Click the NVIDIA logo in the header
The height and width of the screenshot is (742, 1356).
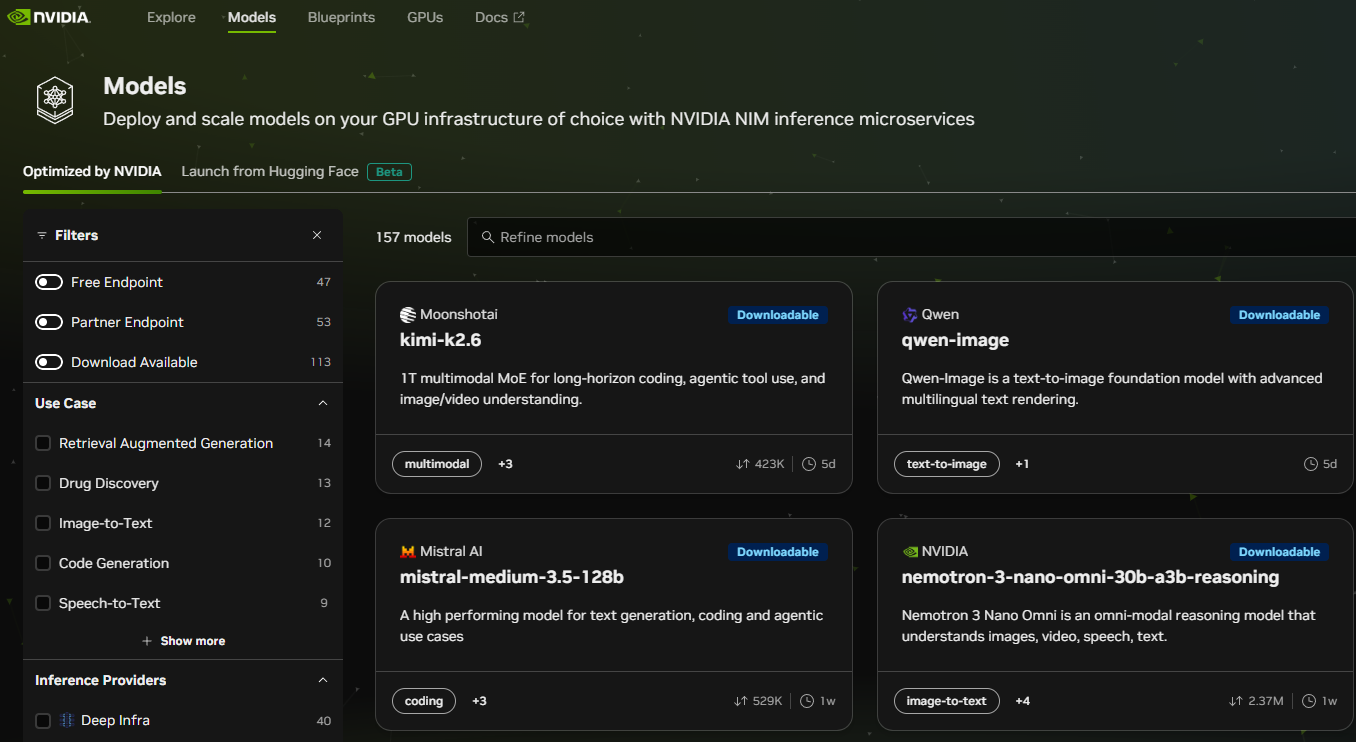point(48,17)
